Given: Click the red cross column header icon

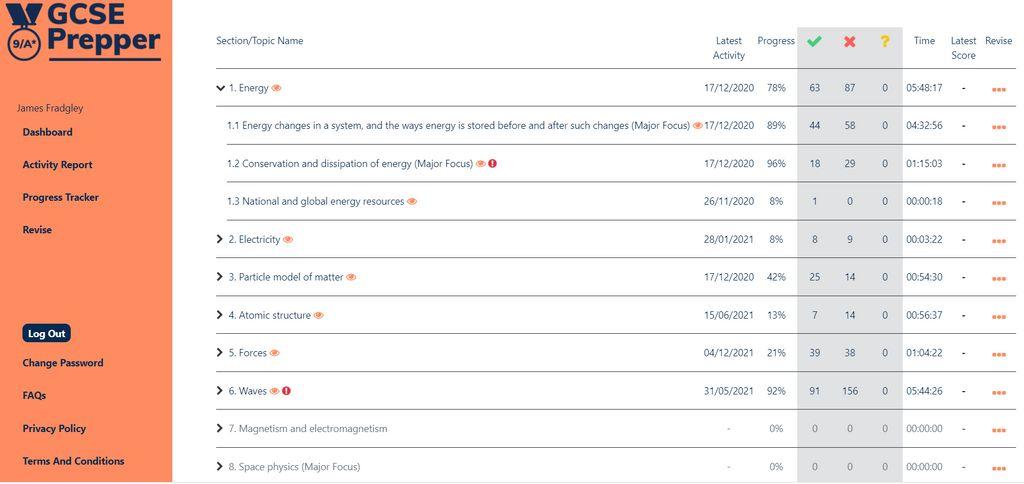Looking at the screenshot, I should point(849,41).
